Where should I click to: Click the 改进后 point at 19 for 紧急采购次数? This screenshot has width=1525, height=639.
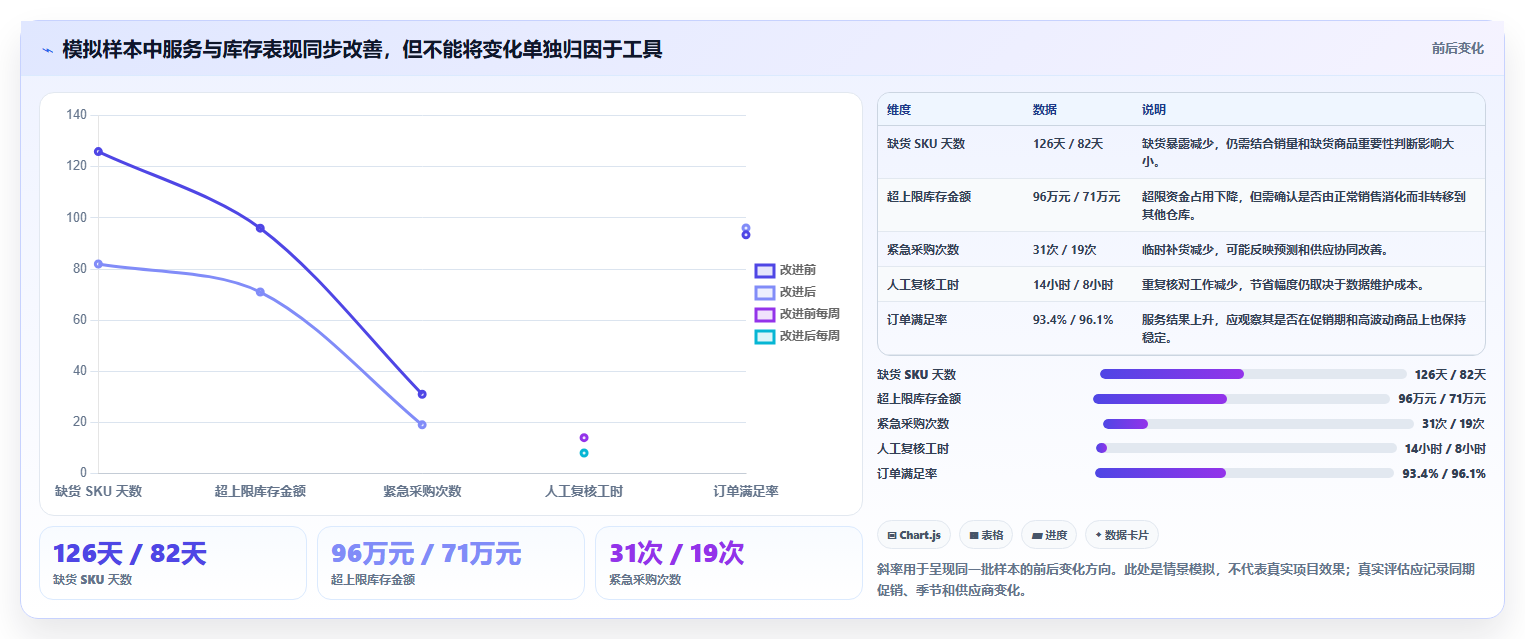click(x=422, y=425)
